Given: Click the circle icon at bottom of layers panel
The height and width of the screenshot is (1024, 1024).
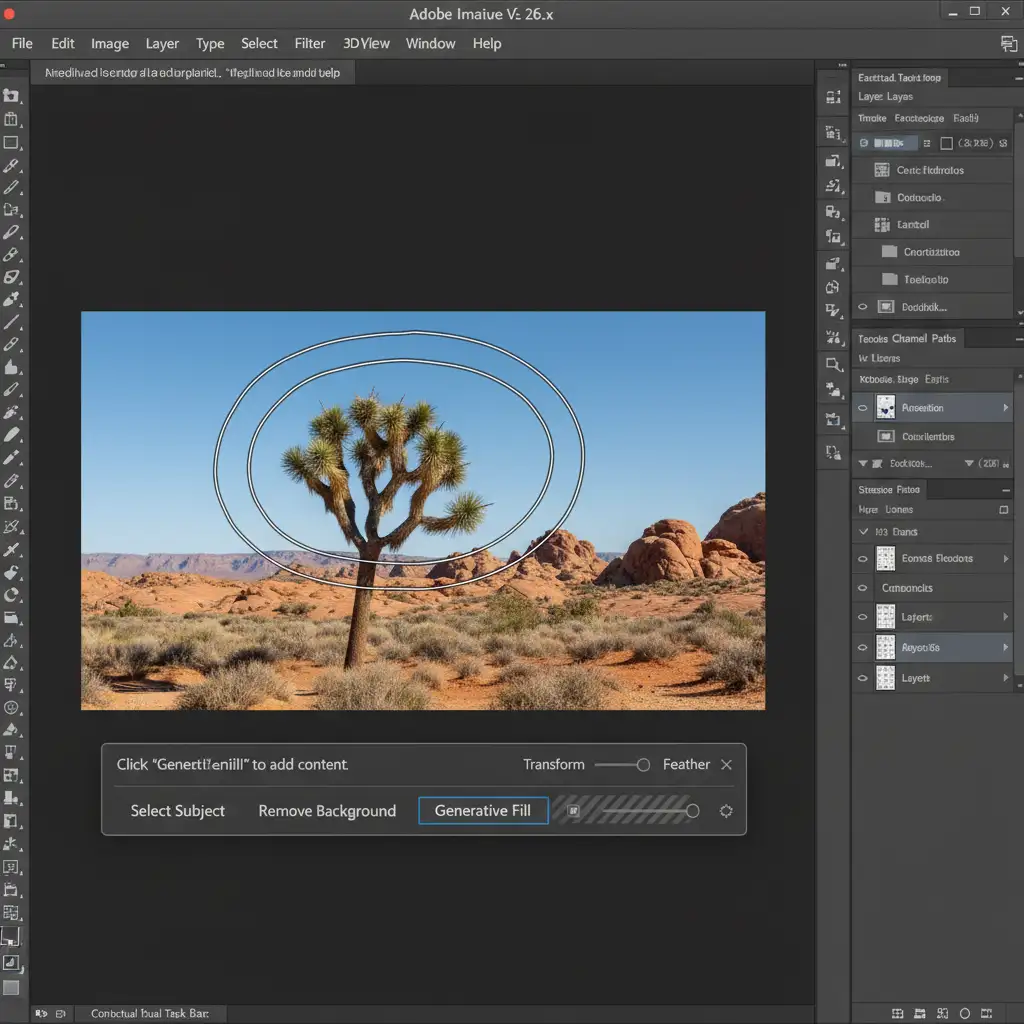Looking at the screenshot, I should (965, 1013).
